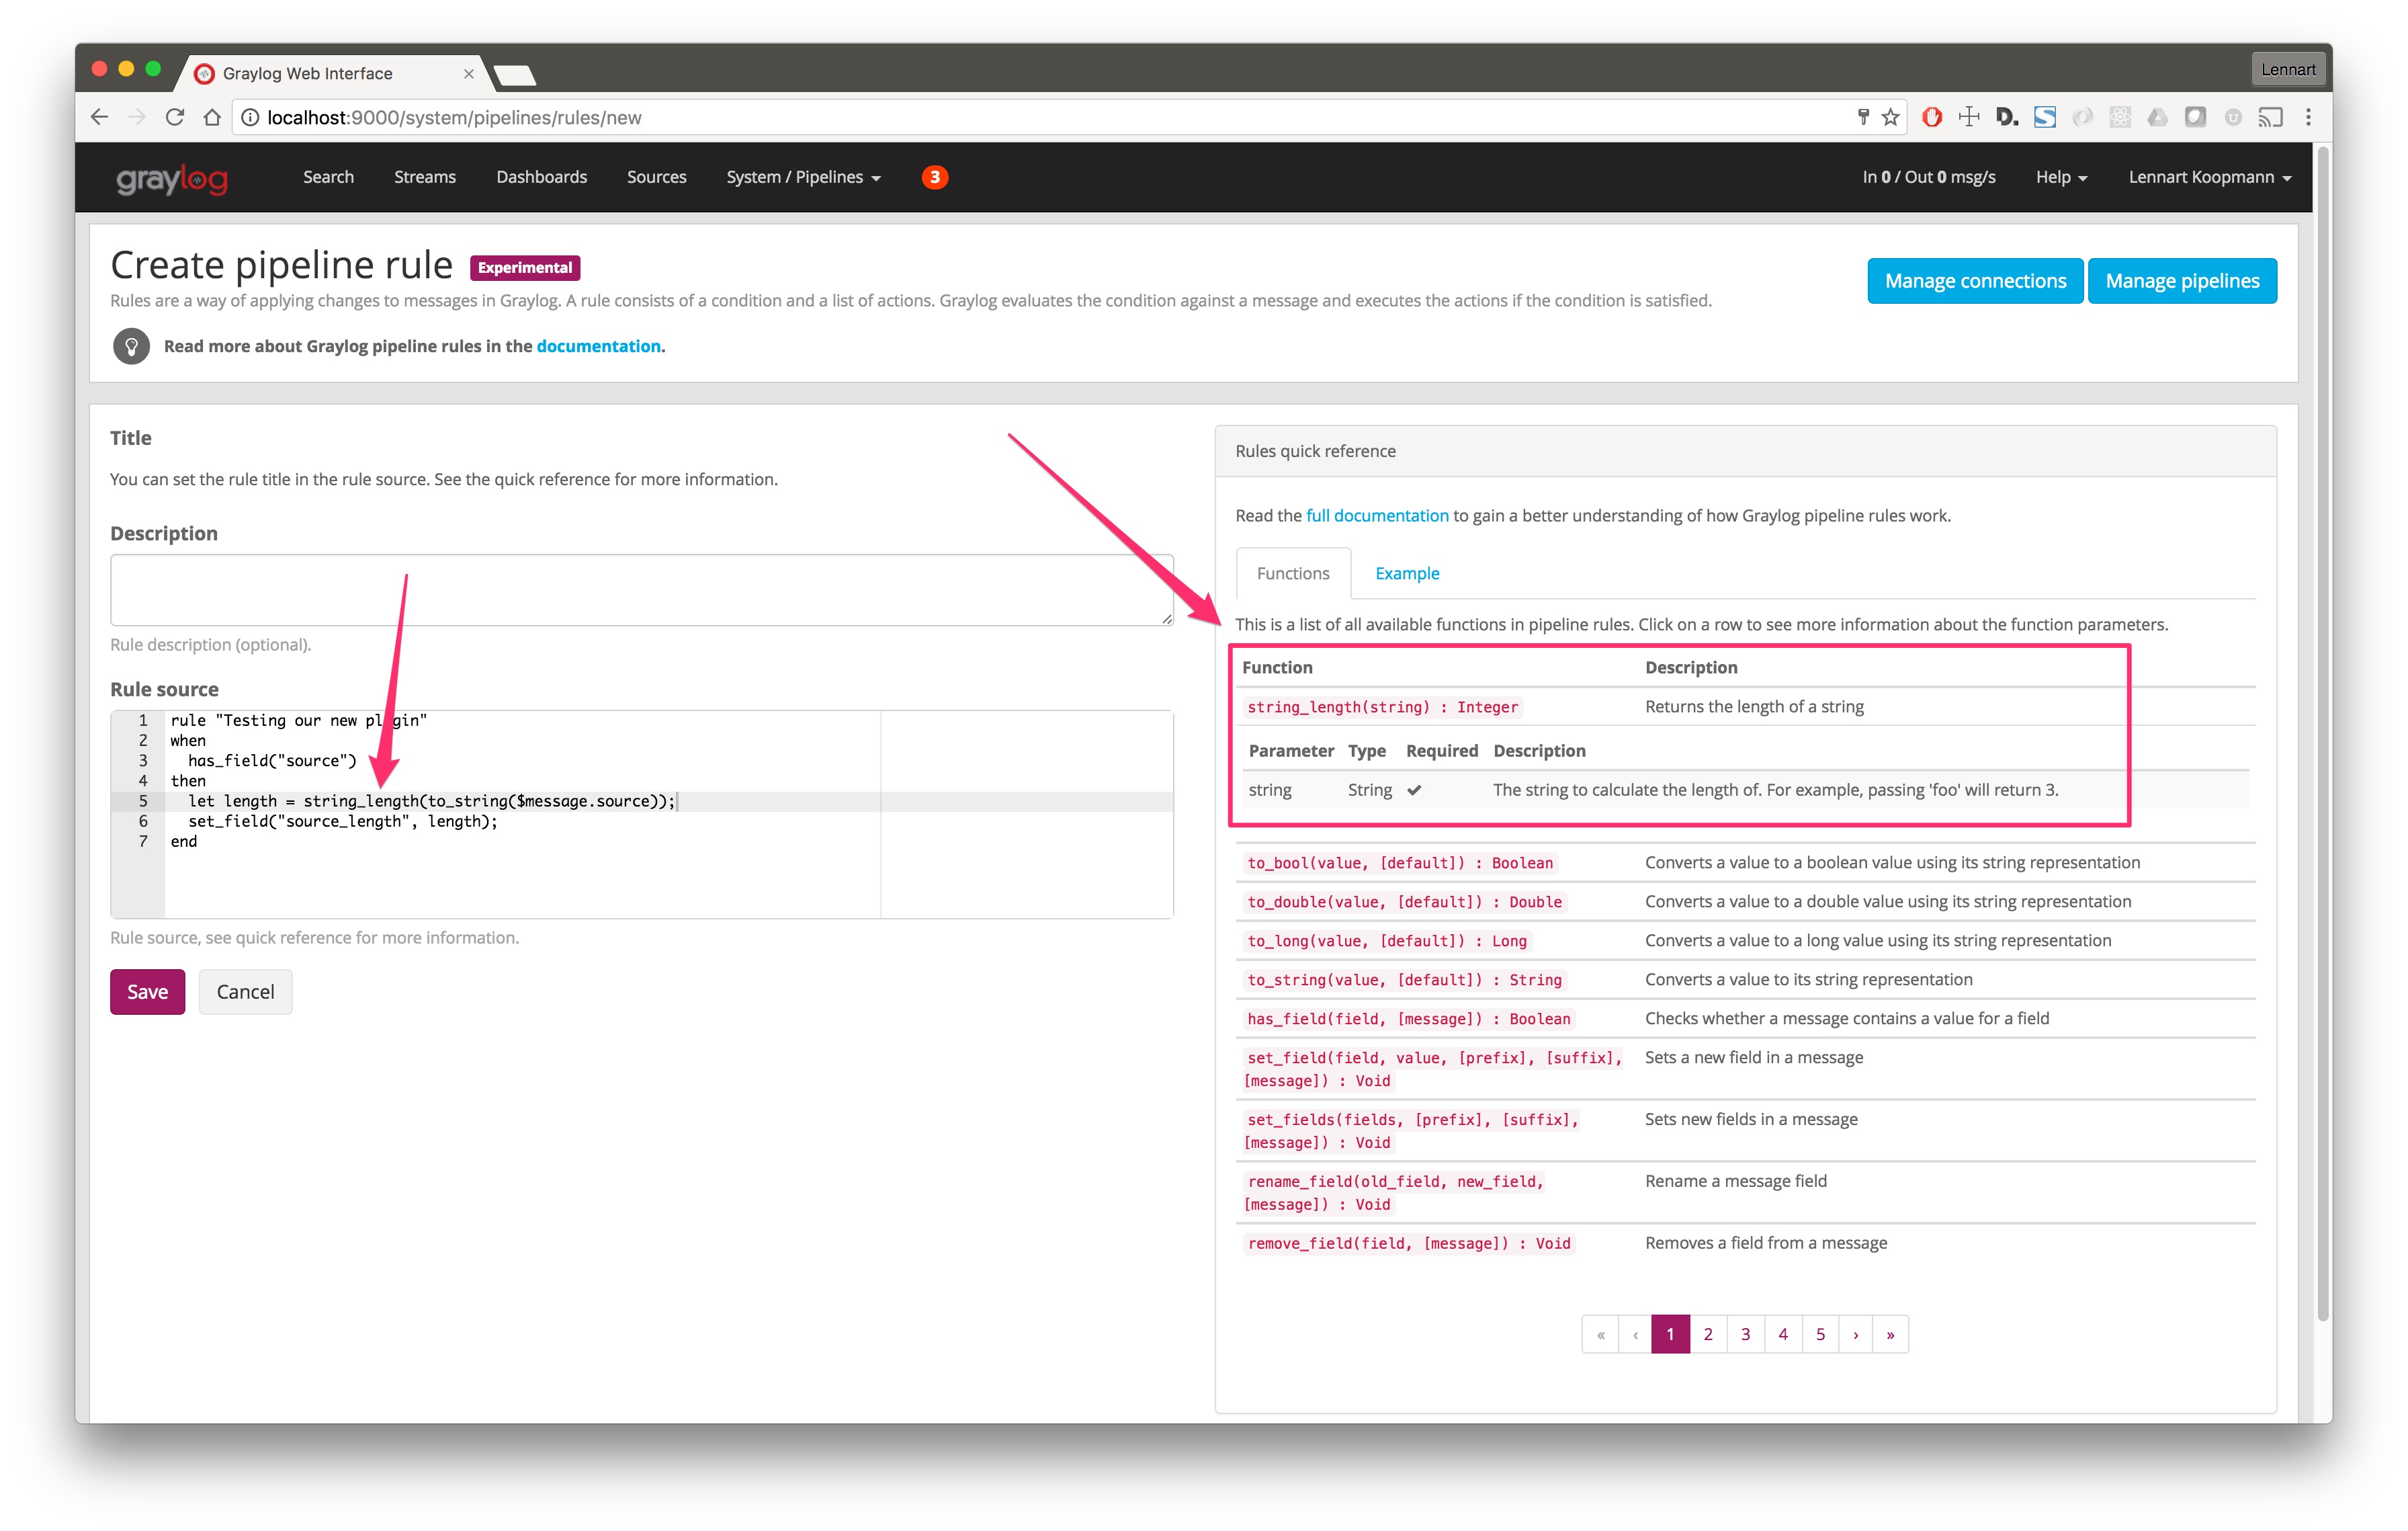
Task: Save the pipeline rule
Action: pos(147,992)
